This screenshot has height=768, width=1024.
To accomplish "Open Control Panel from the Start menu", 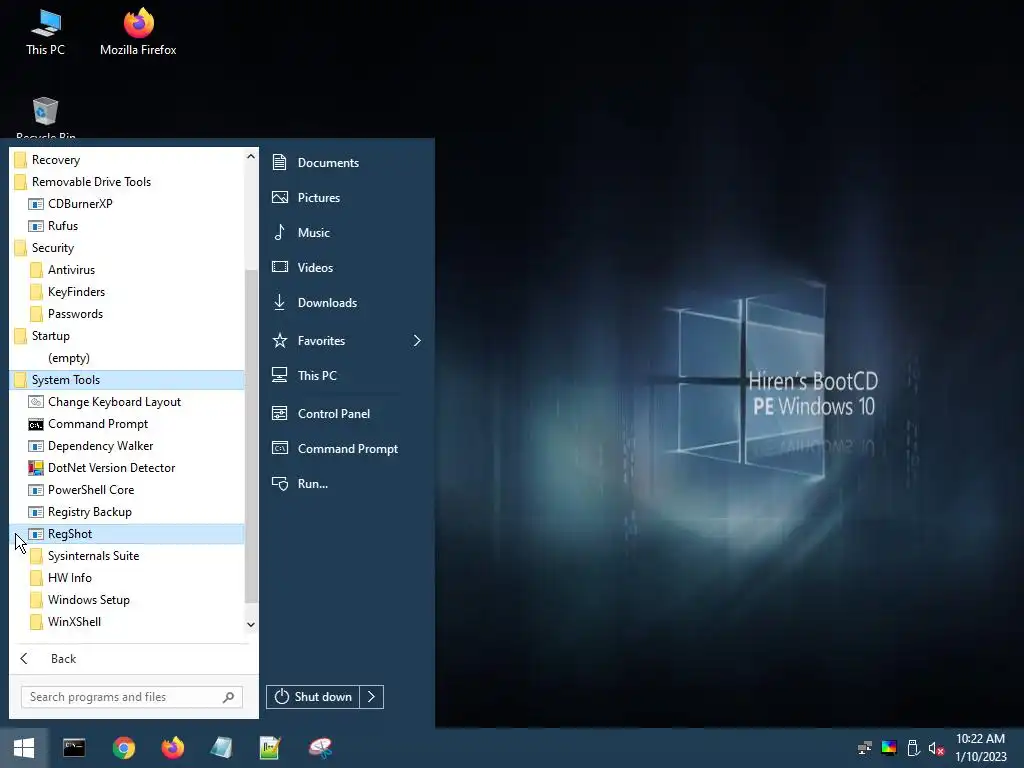I will pyautogui.click(x=347, y=413).
